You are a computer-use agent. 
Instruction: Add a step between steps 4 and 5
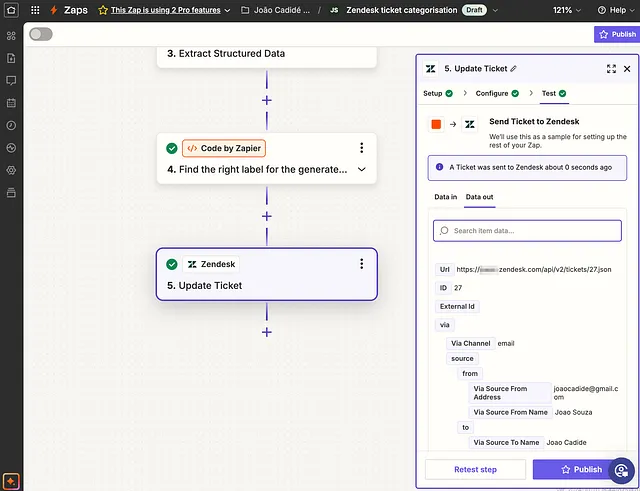pyautogui.click(x=267, y=216)
